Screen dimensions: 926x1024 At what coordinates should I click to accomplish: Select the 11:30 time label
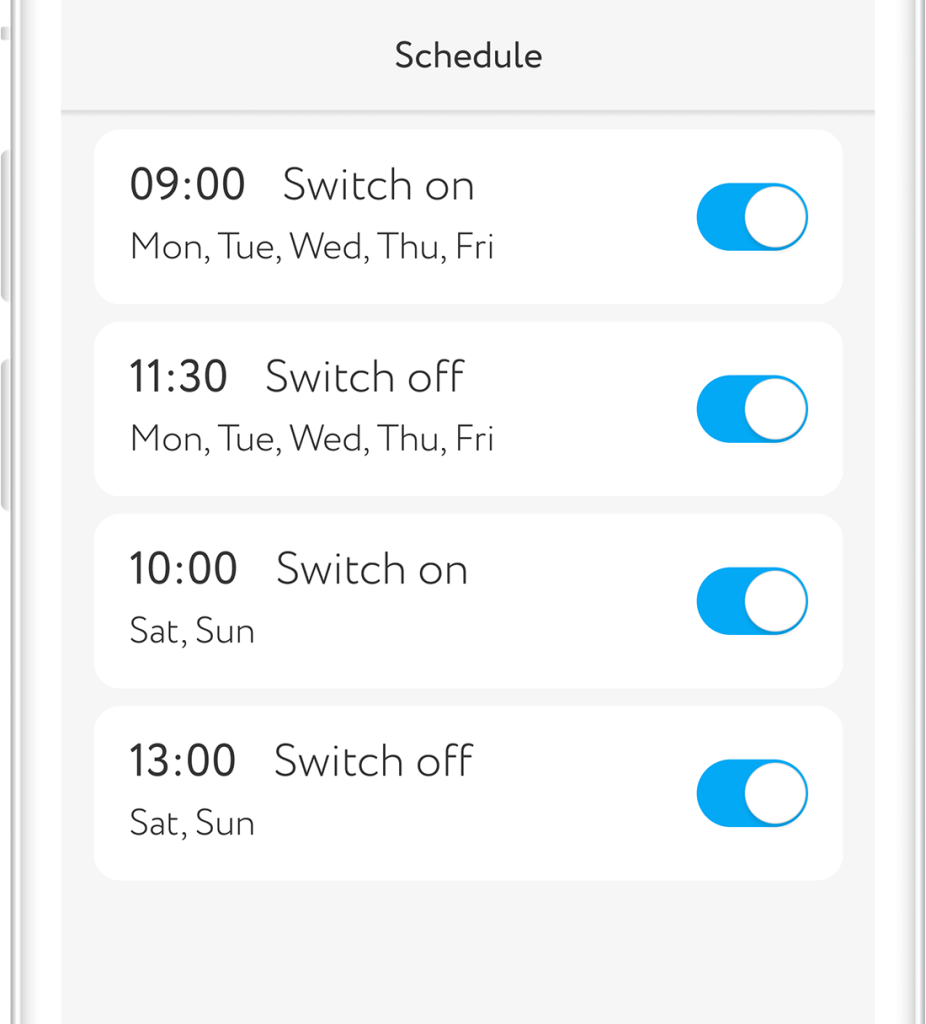(179, 378)
